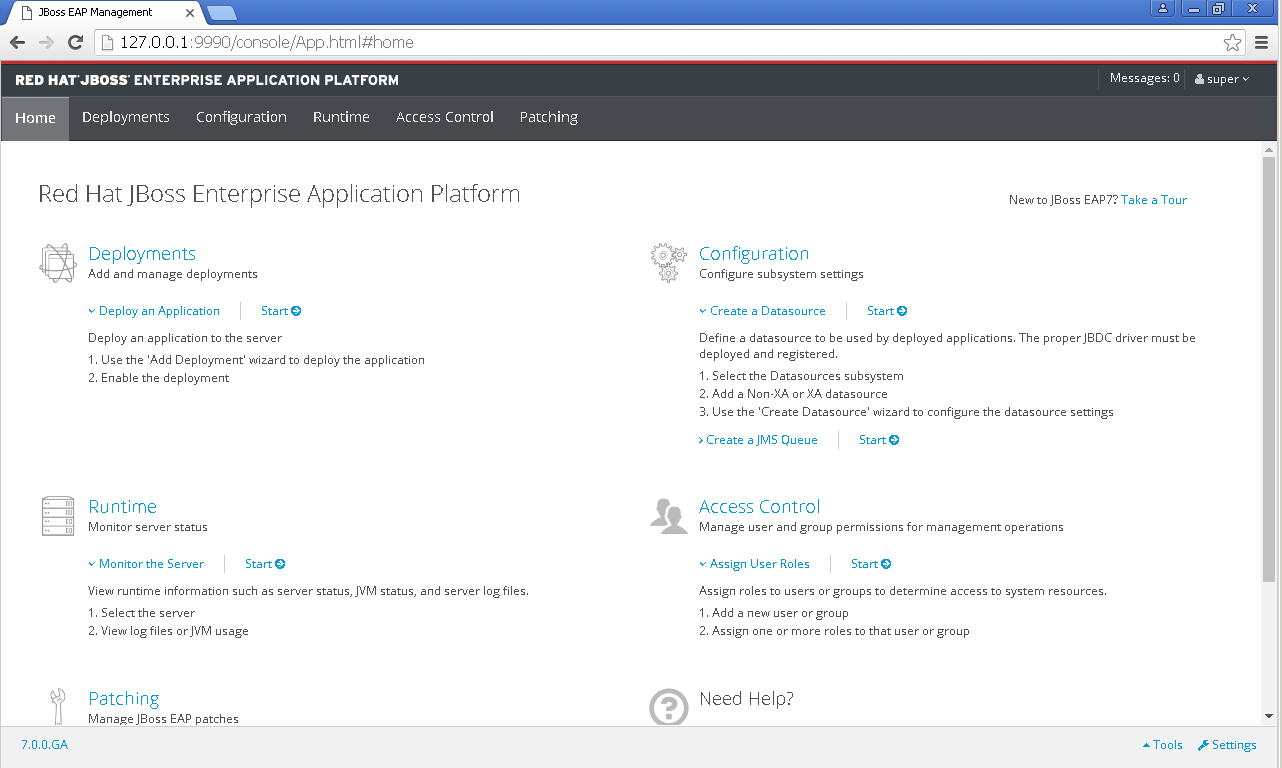The width and height of the screenshot is (1282, 768).
Task: Bookmark the page with star icon
Action: (x=1233, y=42)
